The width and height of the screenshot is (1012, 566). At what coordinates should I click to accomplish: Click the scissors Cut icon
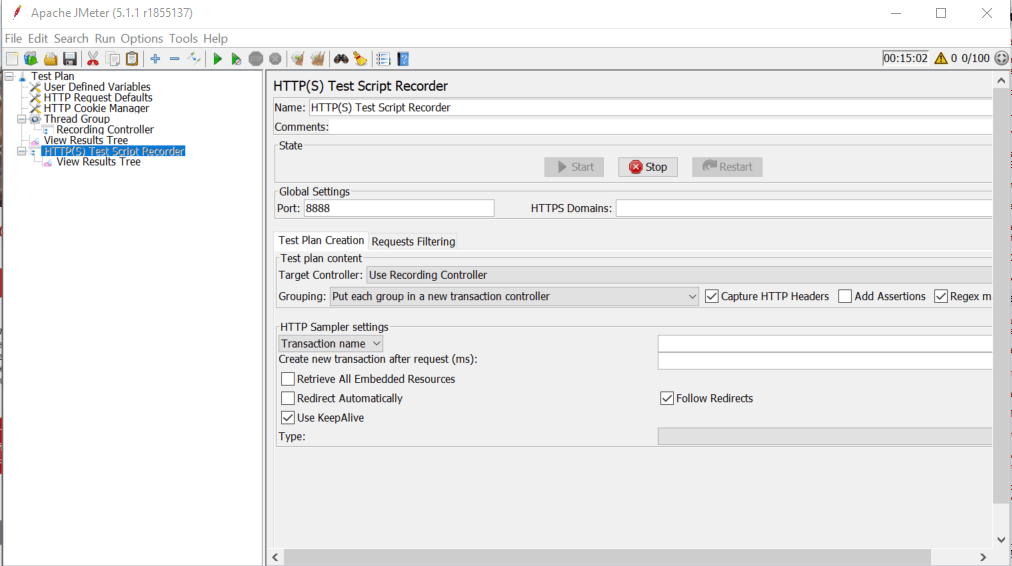pos(93,59)
